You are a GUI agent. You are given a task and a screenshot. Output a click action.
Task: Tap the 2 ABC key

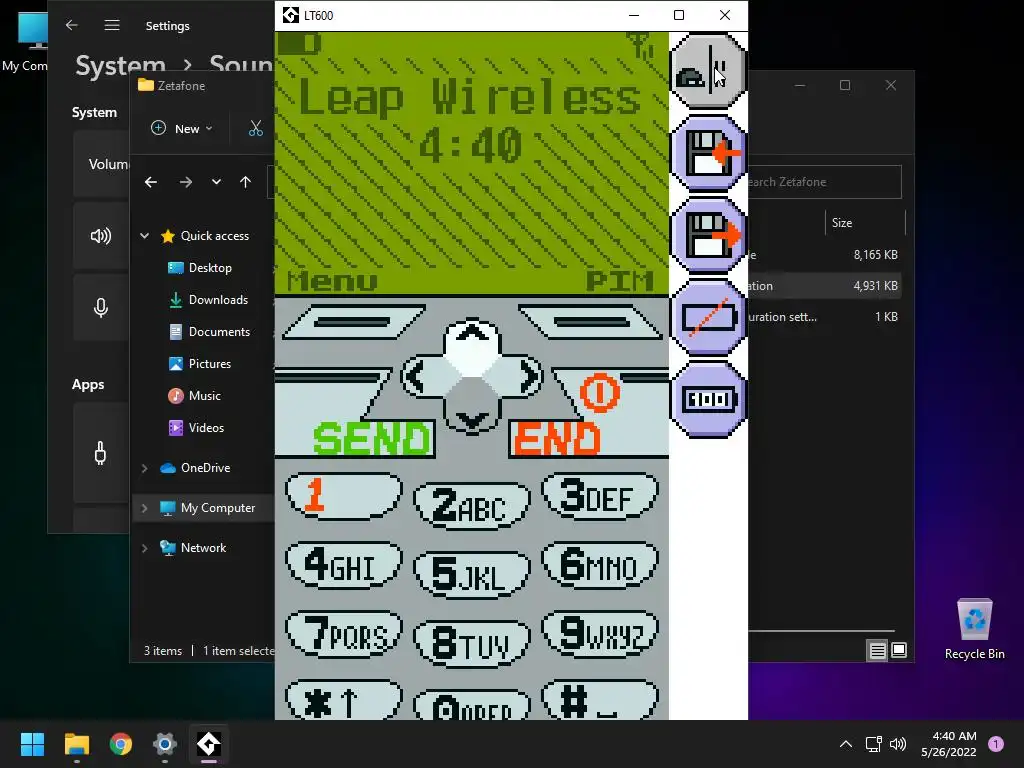472,505
